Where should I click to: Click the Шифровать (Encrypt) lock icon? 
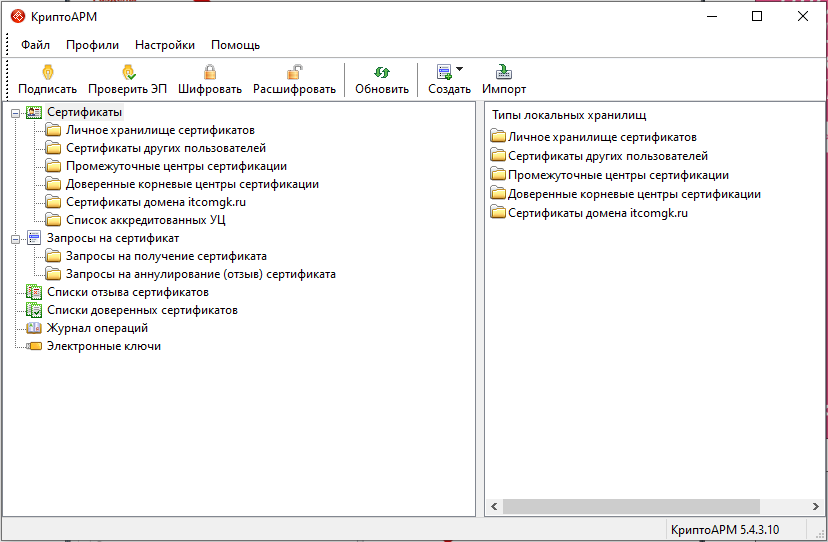tap(210, 72)
